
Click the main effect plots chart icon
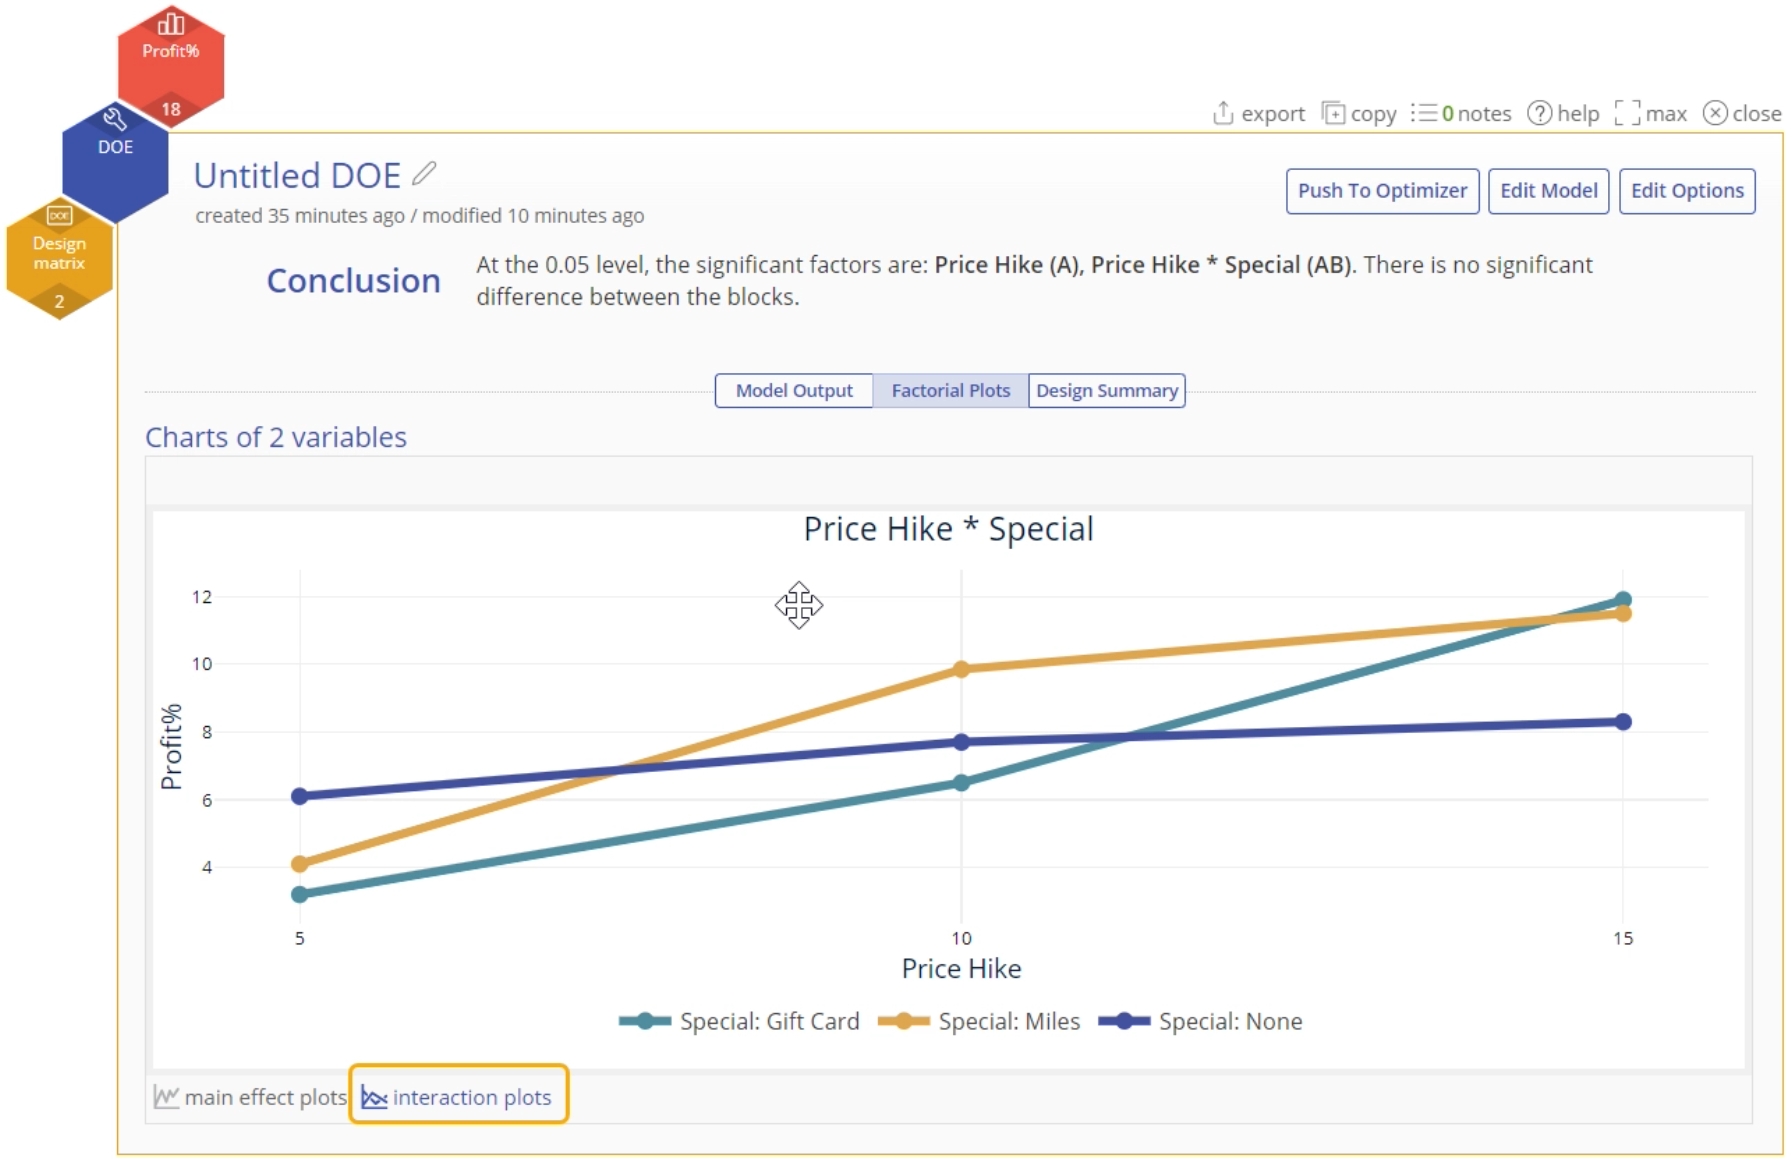[166, 1097]
